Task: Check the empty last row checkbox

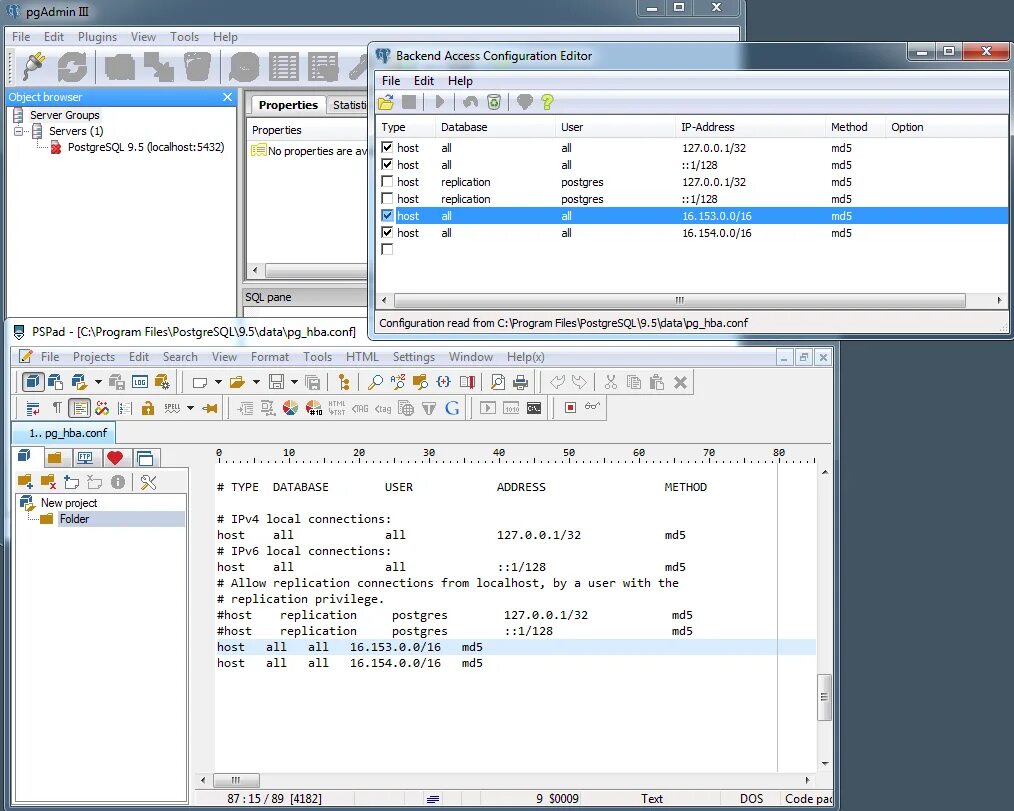Action: coord(387,249)
